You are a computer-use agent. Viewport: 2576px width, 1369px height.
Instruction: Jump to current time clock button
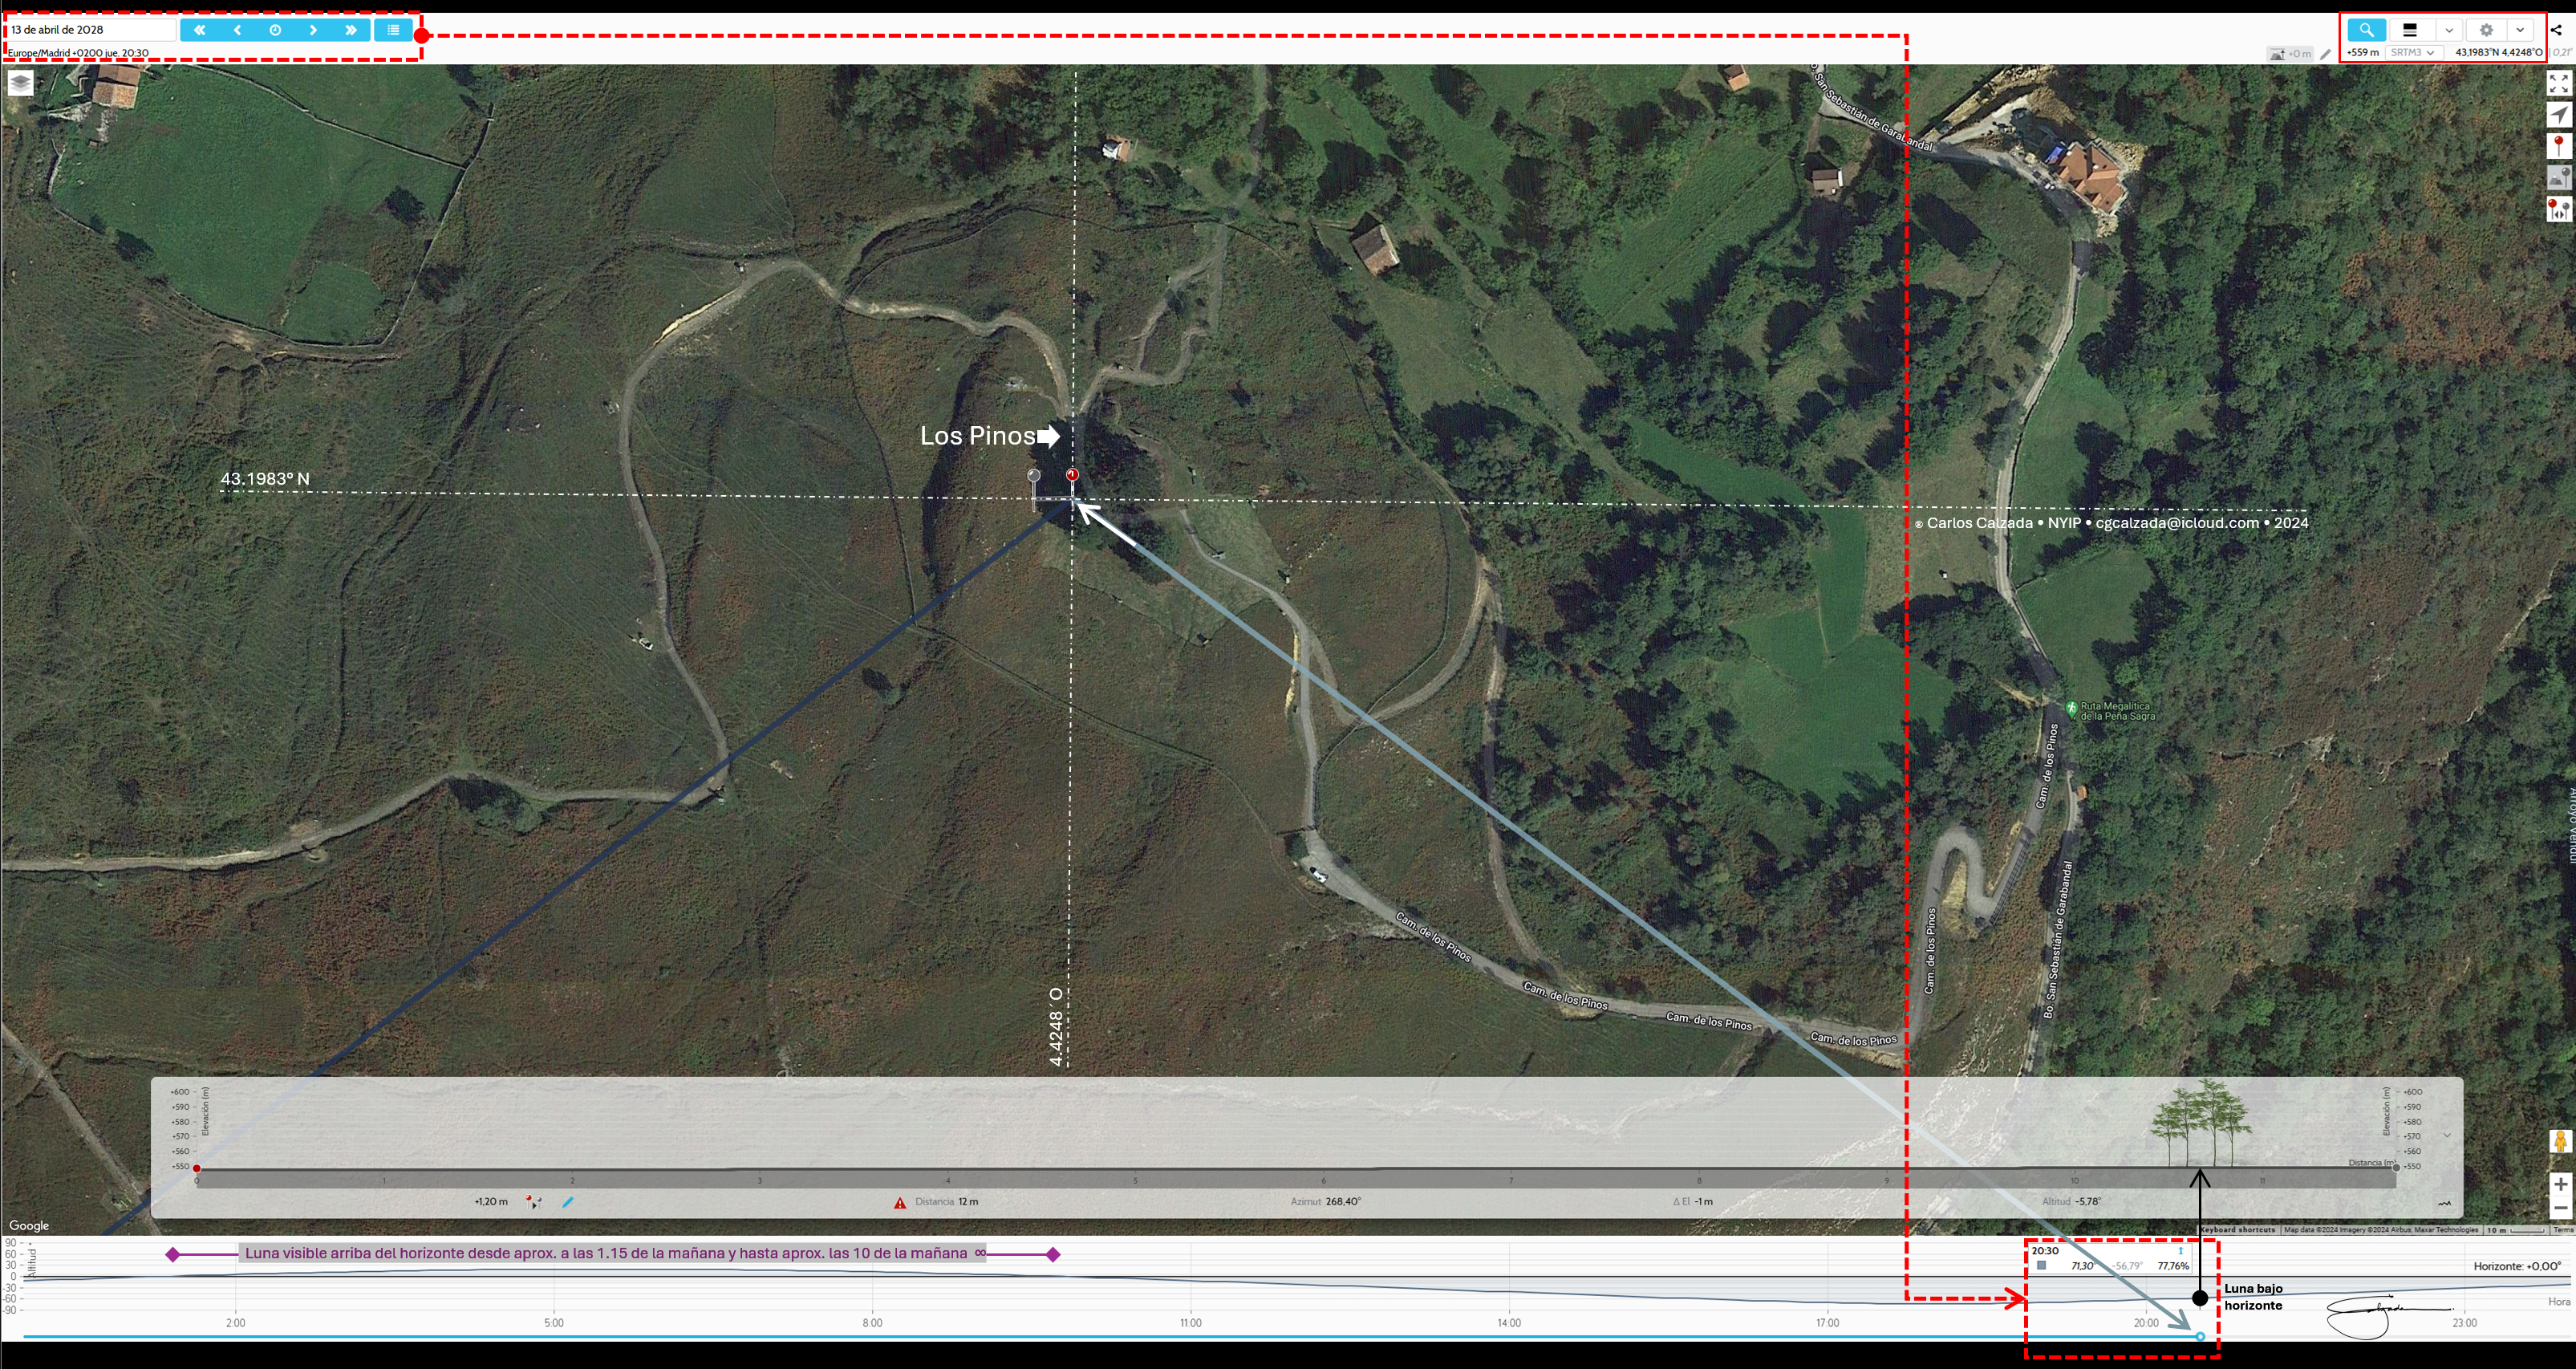coord(275,30)
